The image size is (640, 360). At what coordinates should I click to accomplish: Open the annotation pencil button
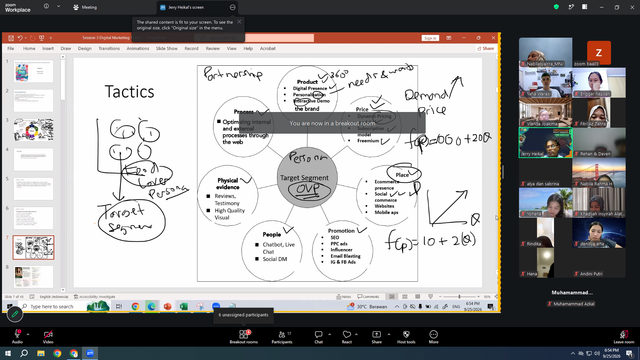pyautogui.click(x=15, y=314)
